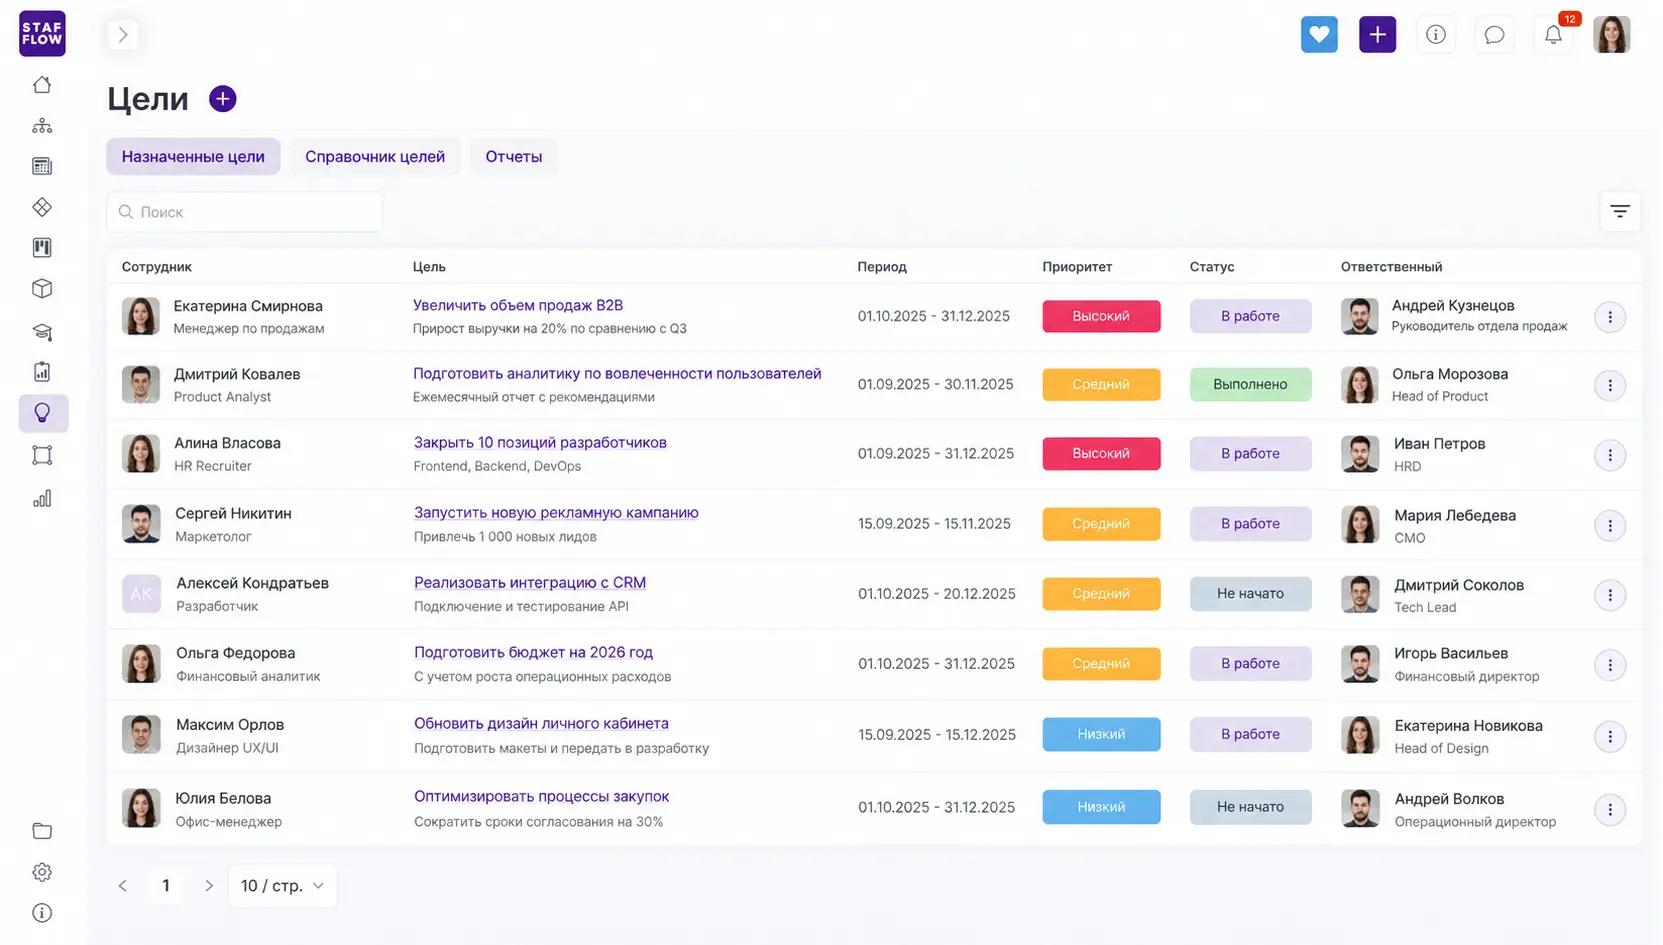This screenshot has width=1663, height=945.
Task: Open goal Реализовать интеграцию с CRM
Action: coord(530,582)
